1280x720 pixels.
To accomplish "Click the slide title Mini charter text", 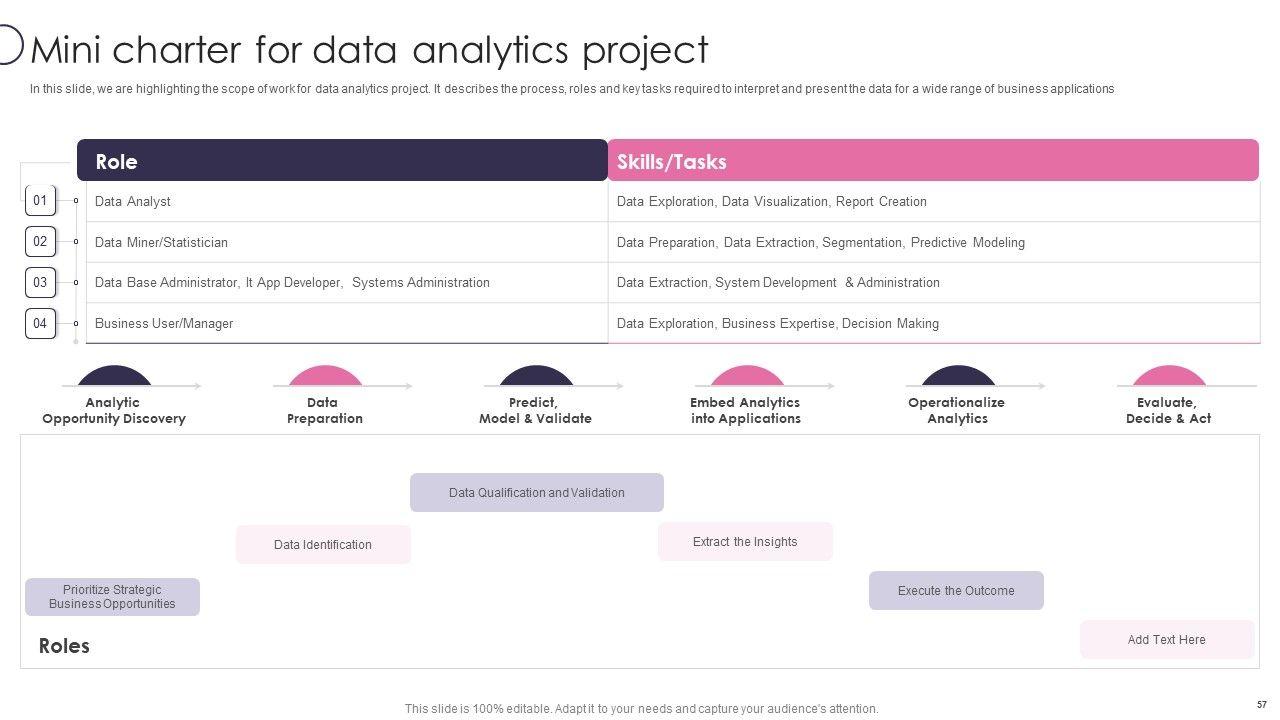I will [x=370, y=49].
